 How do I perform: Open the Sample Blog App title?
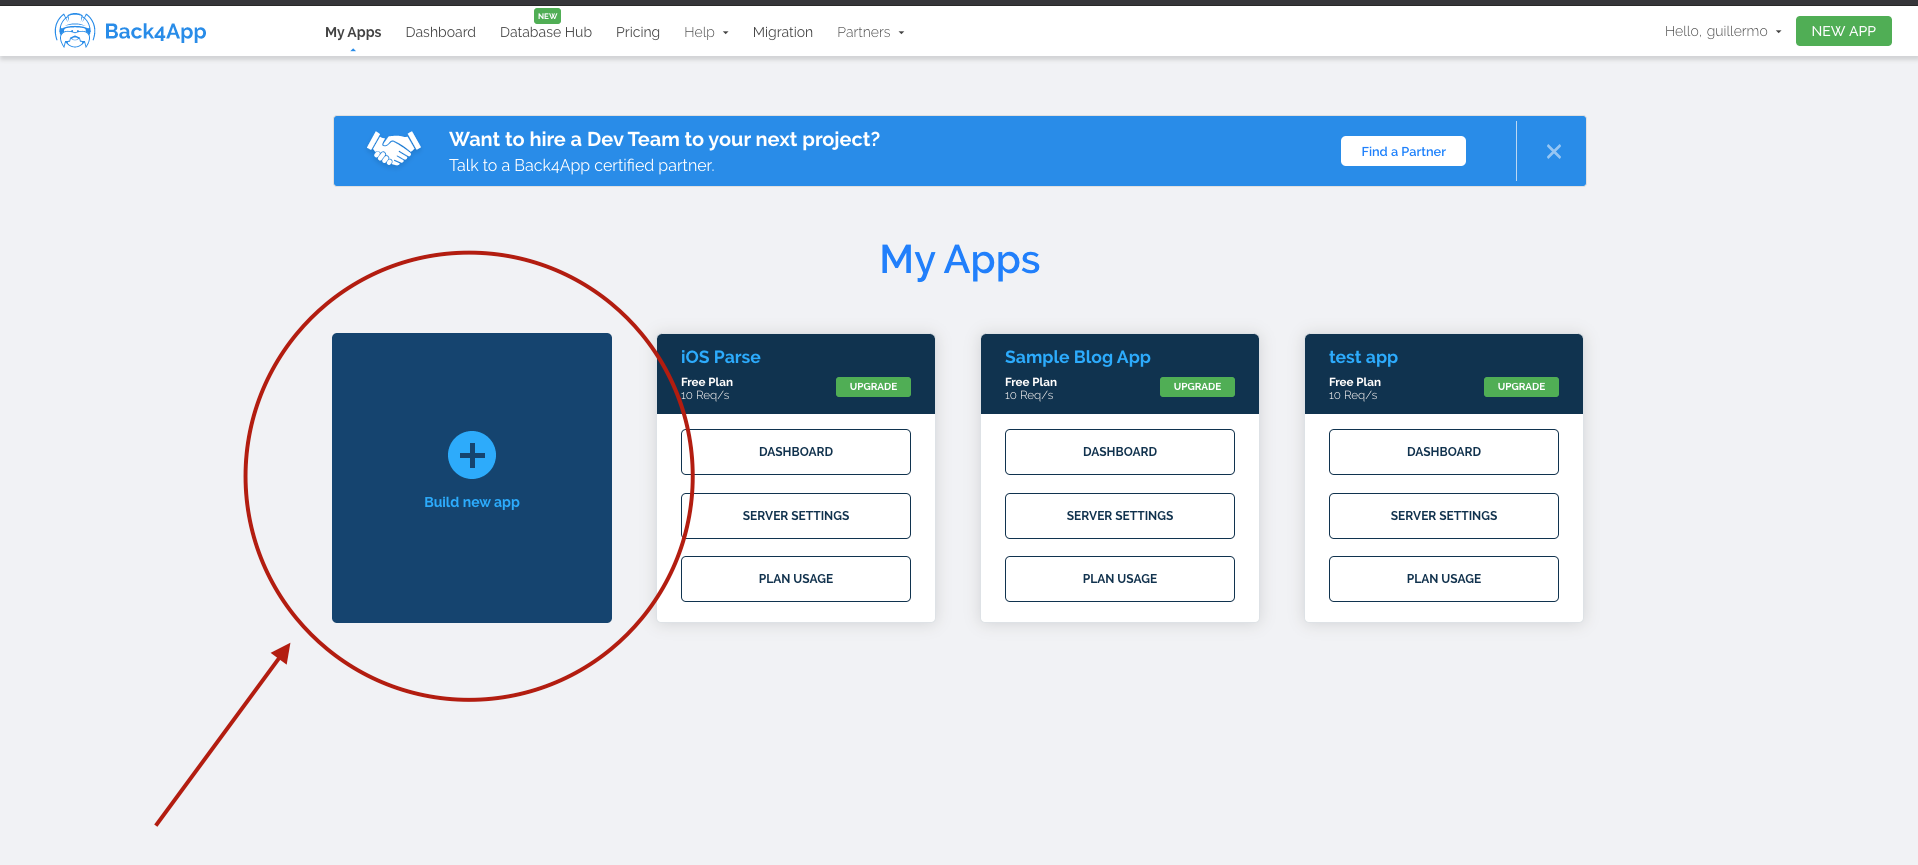[x=1077, y=357]
